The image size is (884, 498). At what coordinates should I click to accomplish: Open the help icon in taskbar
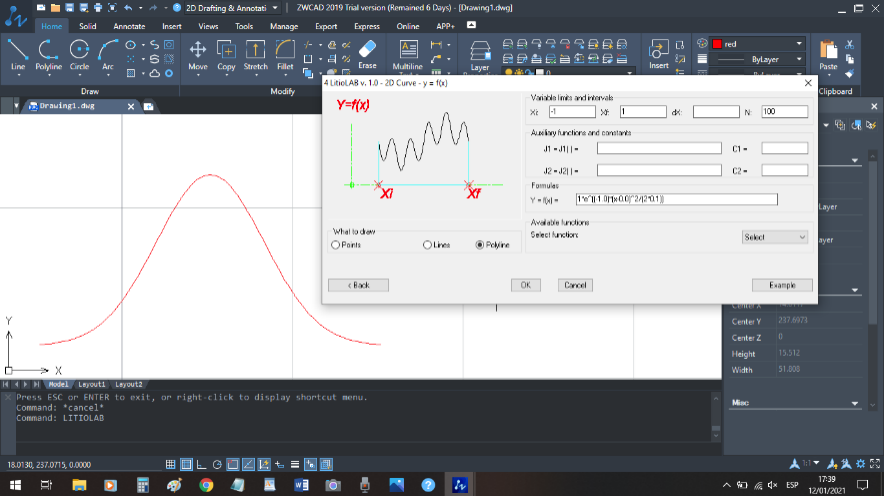coord(428,485)
